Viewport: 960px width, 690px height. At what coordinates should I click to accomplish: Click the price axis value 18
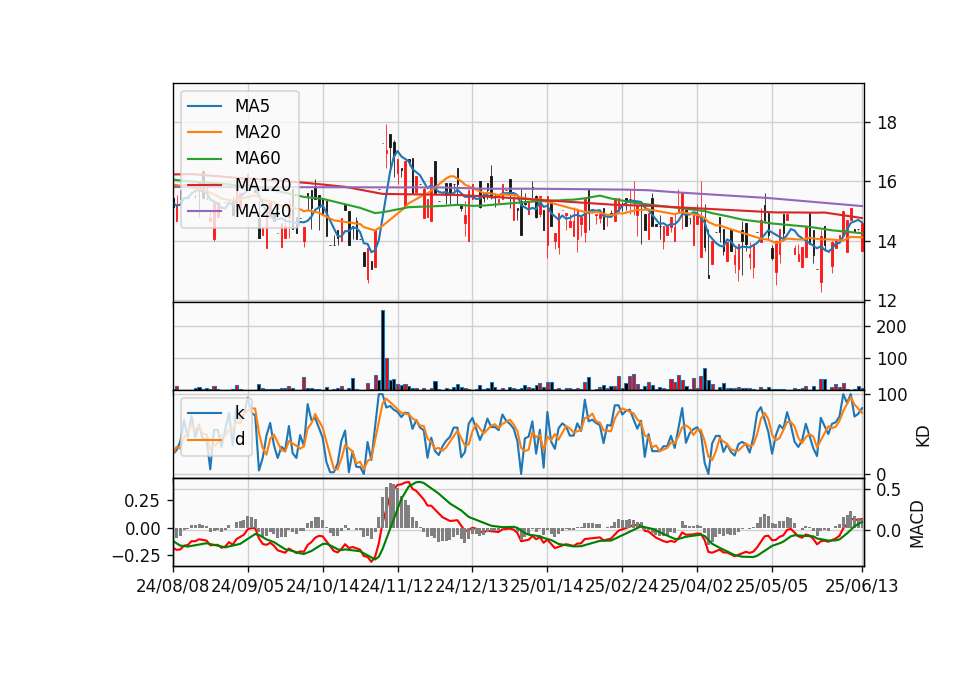[887, 123]
